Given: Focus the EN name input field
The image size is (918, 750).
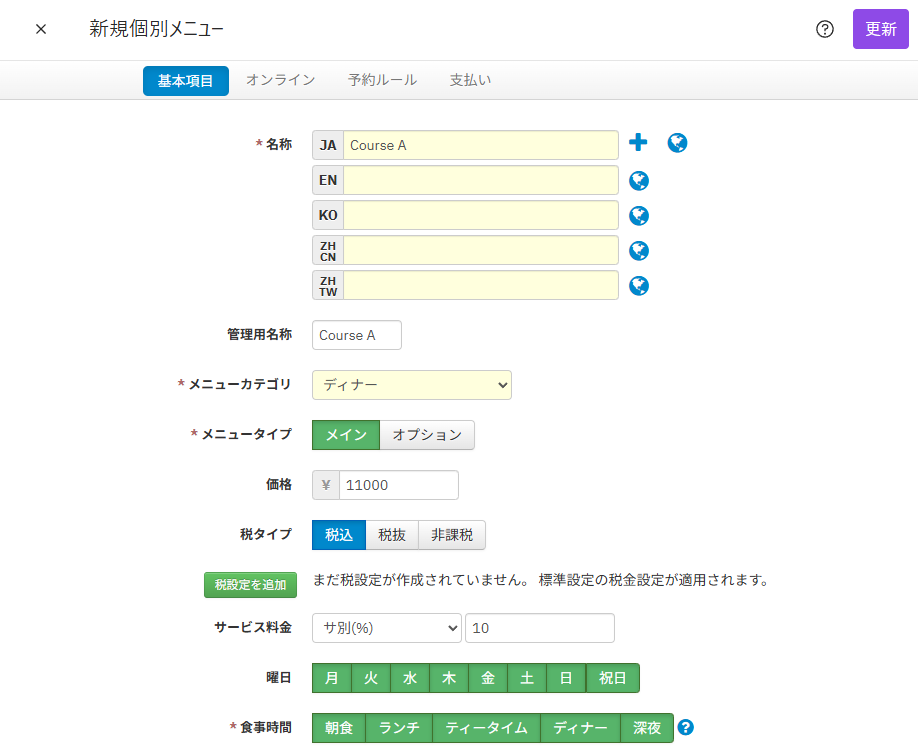Looking at the screenshot, I should point(481,180).
